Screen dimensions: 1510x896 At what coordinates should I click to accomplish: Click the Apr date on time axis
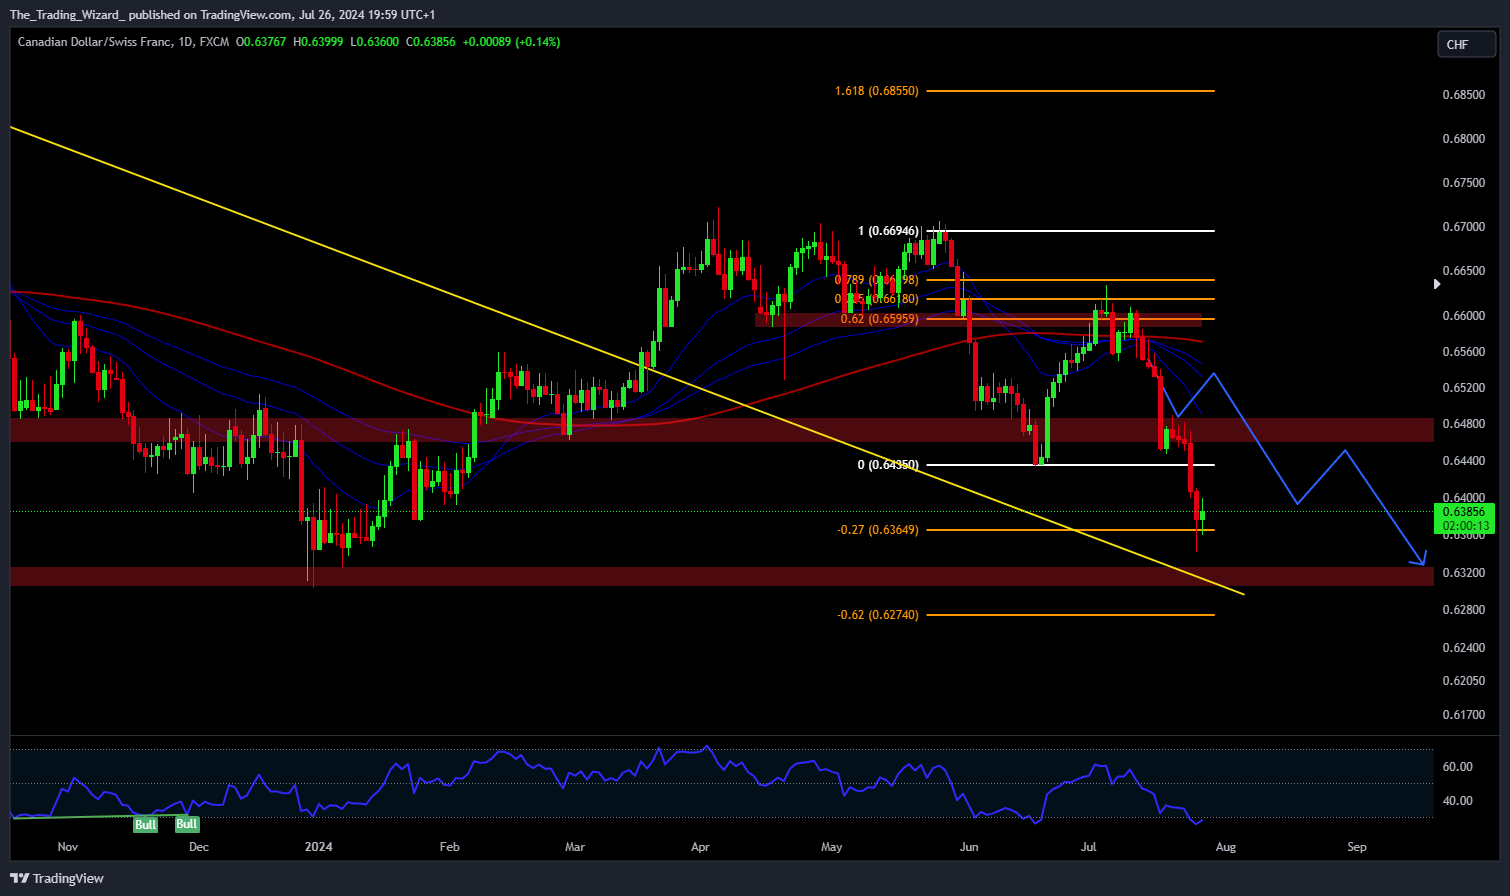[x=700, y=847]
